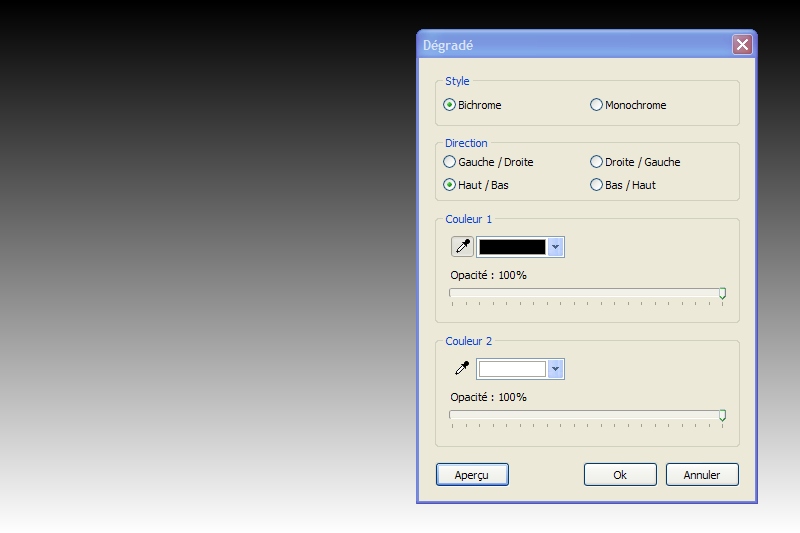Pick Couleur 1 with the eyedropper icon
Screen dimensions: 800x533
pos(462,246)
